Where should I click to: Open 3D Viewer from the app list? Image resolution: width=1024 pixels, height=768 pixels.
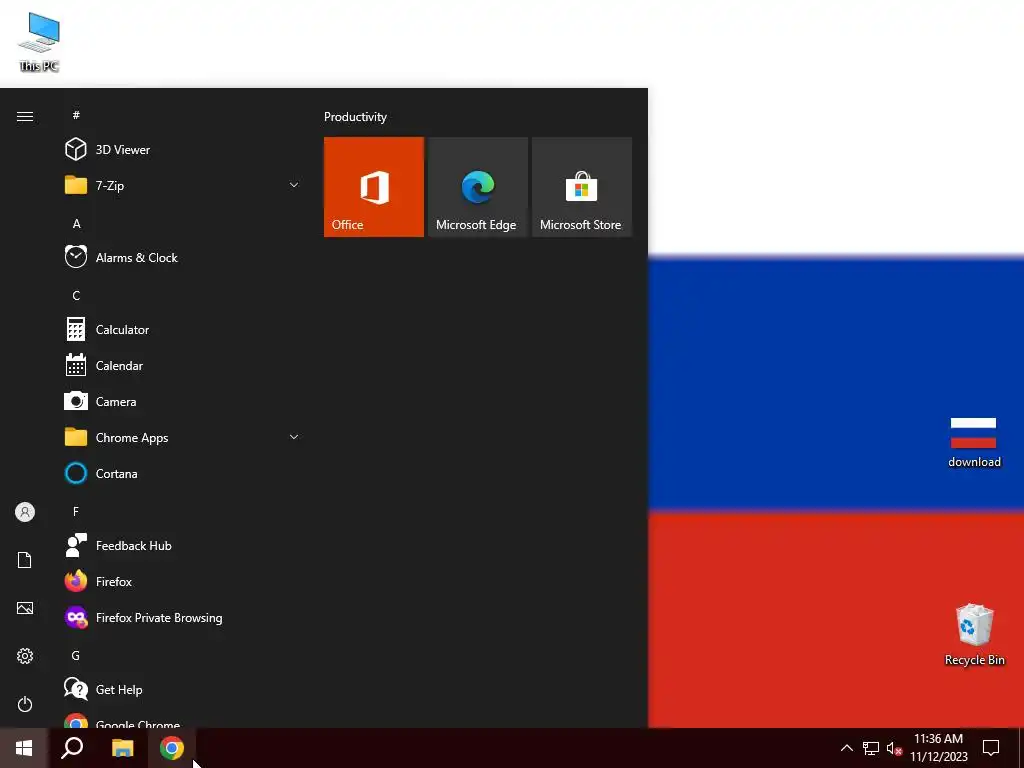[182, 150]
